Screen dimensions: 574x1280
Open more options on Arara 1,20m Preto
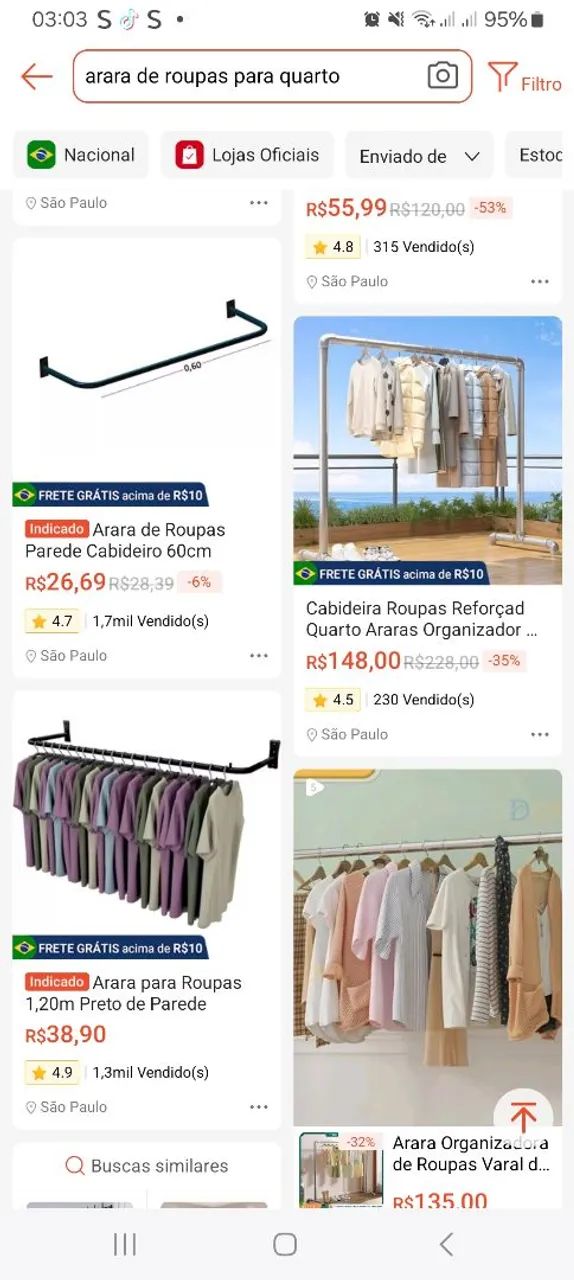point(259,1107)
